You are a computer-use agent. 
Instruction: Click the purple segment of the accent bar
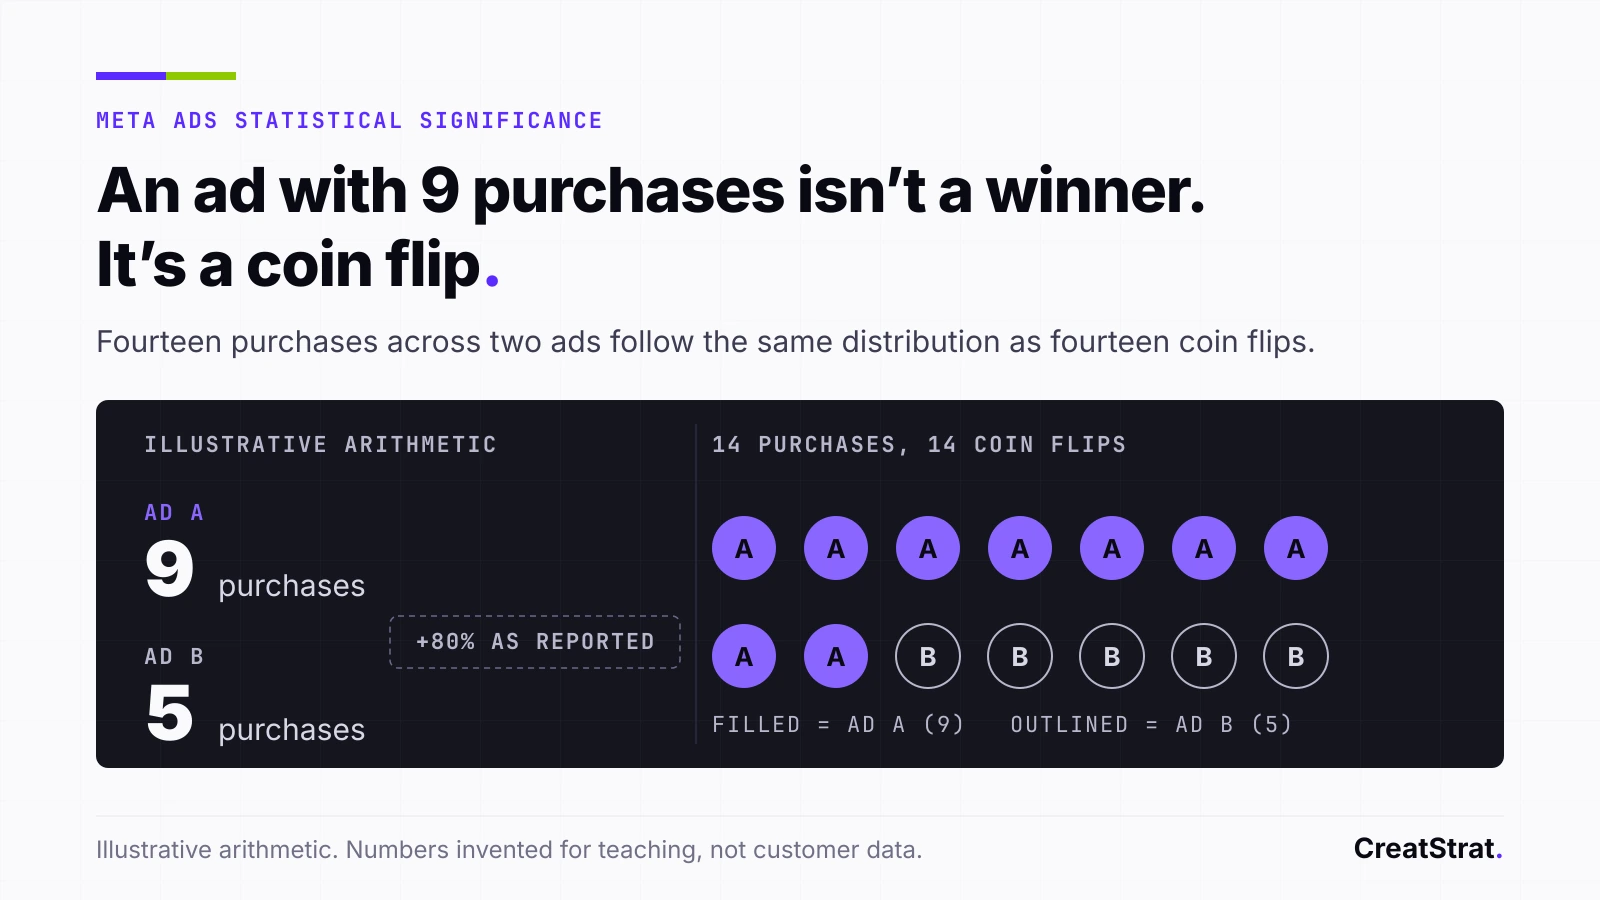[131, 76]
